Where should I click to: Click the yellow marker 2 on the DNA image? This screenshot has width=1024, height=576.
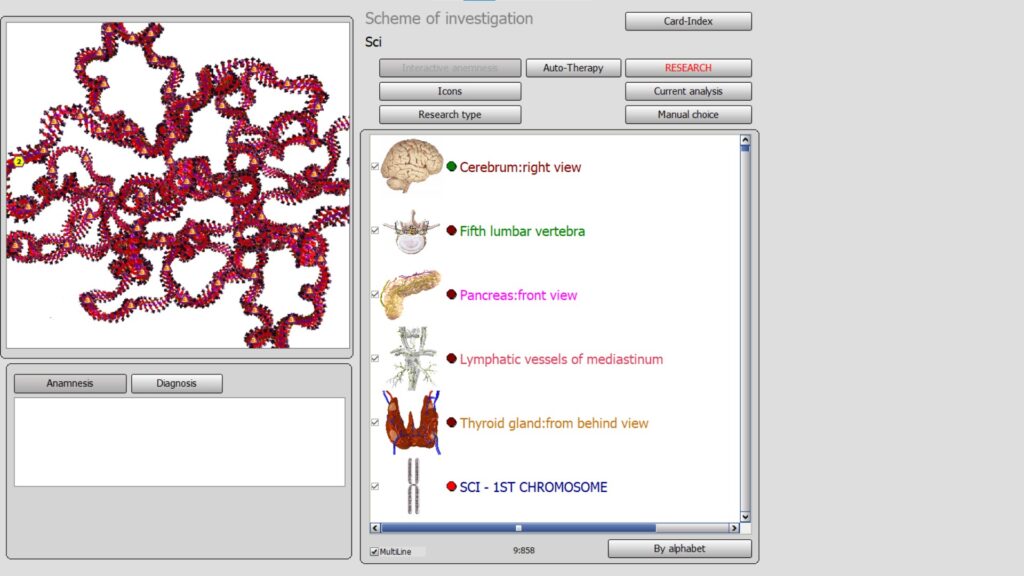click(18, 161)
